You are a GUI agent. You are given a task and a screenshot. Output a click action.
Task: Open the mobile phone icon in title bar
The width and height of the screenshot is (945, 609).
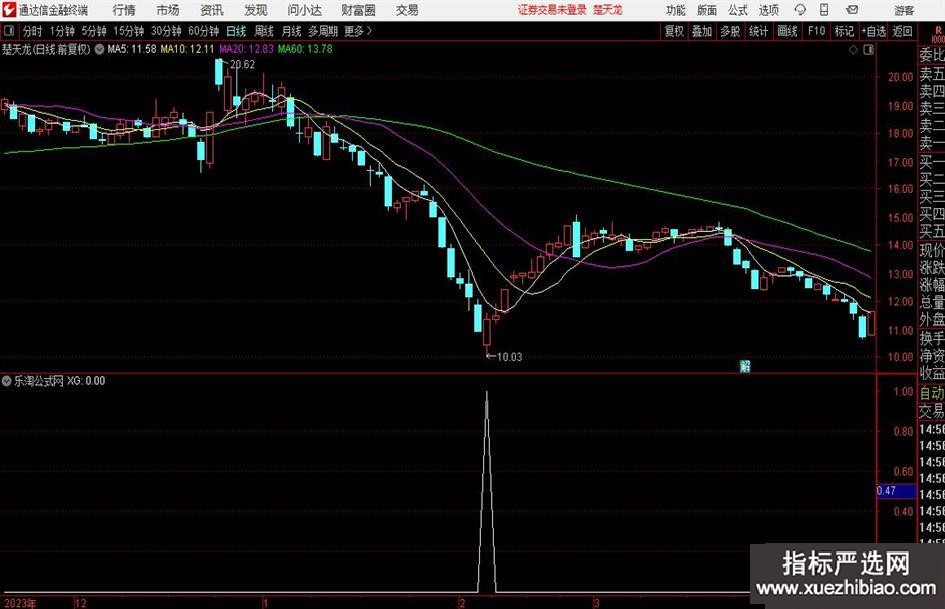824,10
